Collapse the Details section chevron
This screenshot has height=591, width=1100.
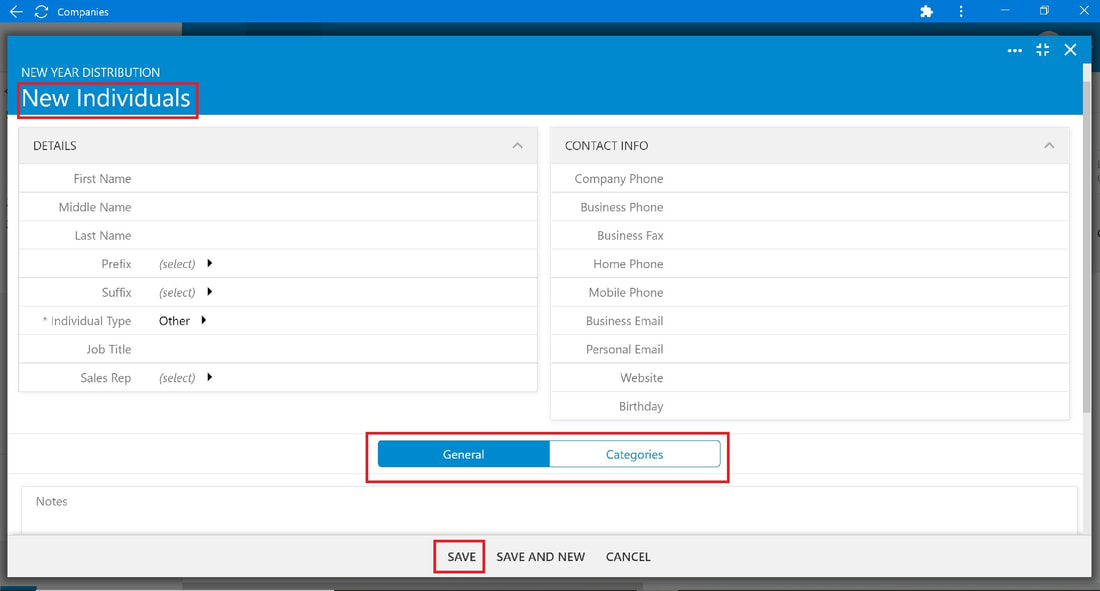pyautogui.click(x=517, y=145)
